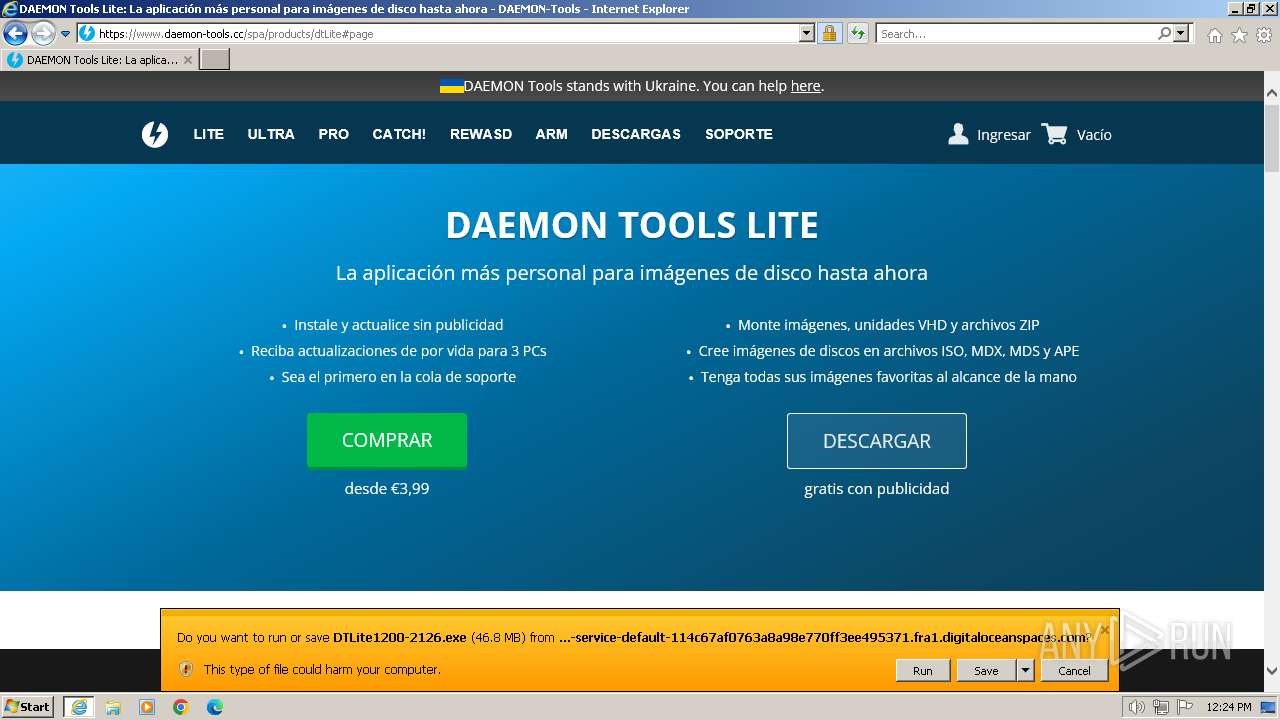This screenshot has height=720, width=1280.
Task: Open the ULTRA menu item
Action: (x=271, y=134)
